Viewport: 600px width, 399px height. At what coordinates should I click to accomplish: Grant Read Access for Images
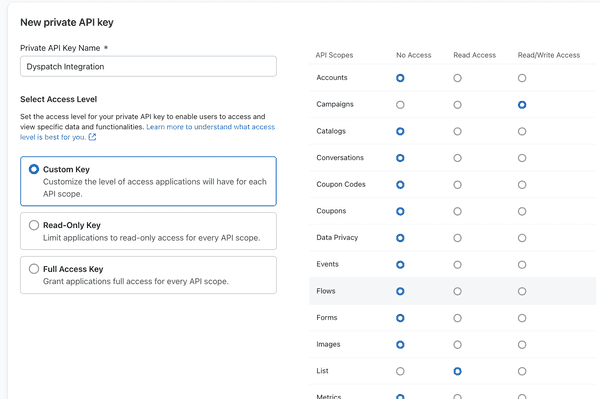457,345
